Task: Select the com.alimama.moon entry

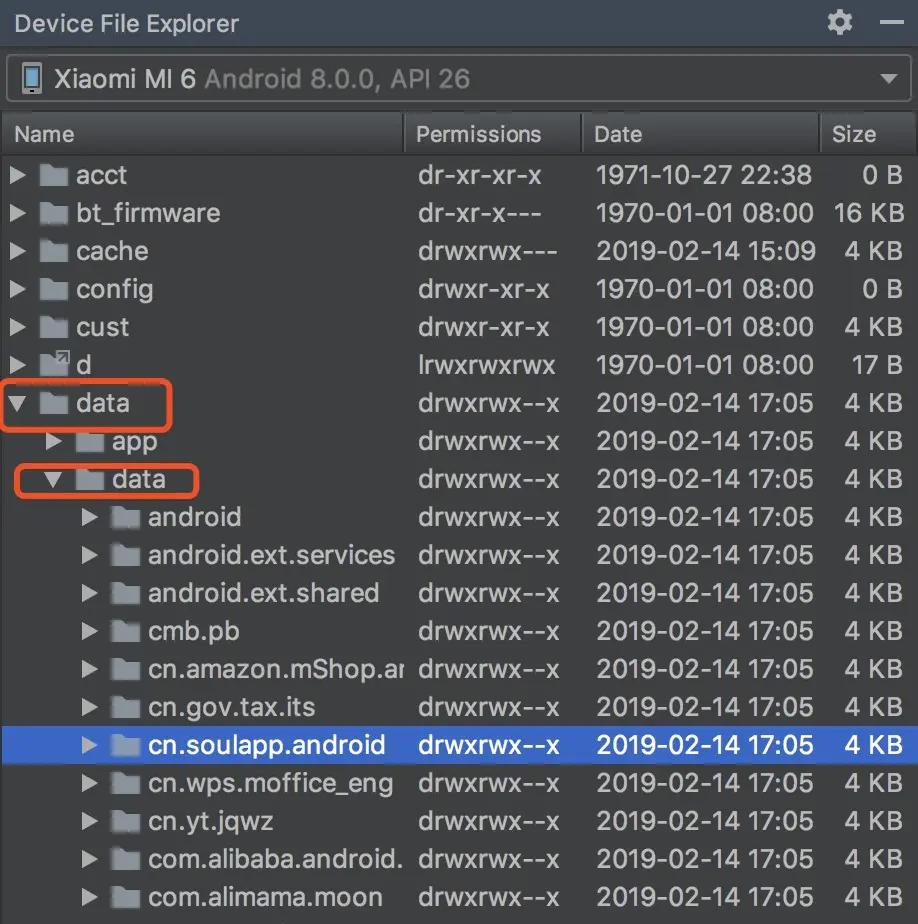Action: point(265,897)
